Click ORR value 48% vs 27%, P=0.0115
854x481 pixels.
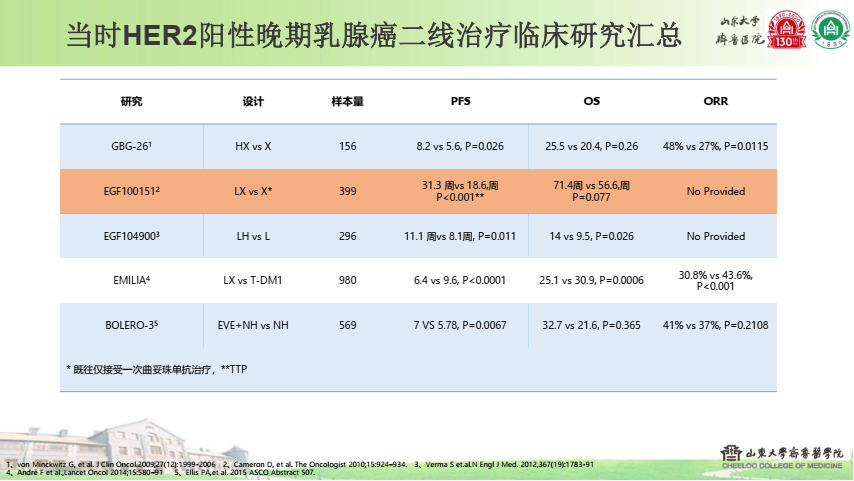[715, 146]
